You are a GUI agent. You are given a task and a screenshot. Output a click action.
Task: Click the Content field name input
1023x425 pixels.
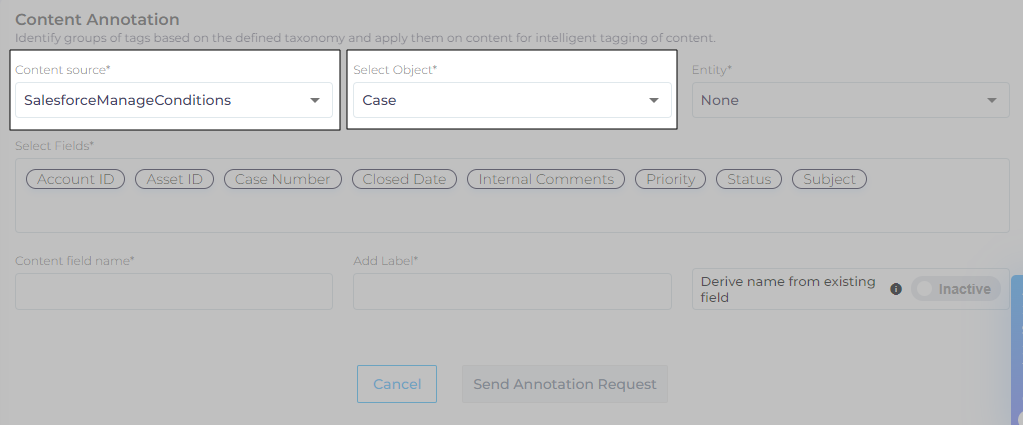174,291
